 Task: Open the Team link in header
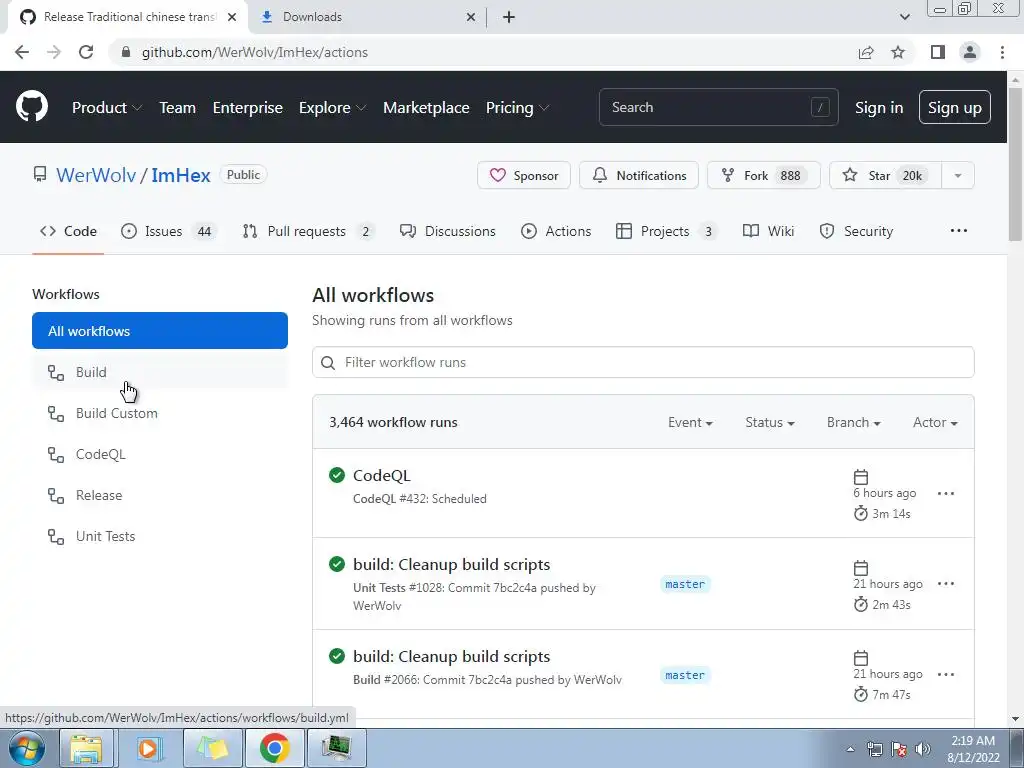click(x=177, y=108)
